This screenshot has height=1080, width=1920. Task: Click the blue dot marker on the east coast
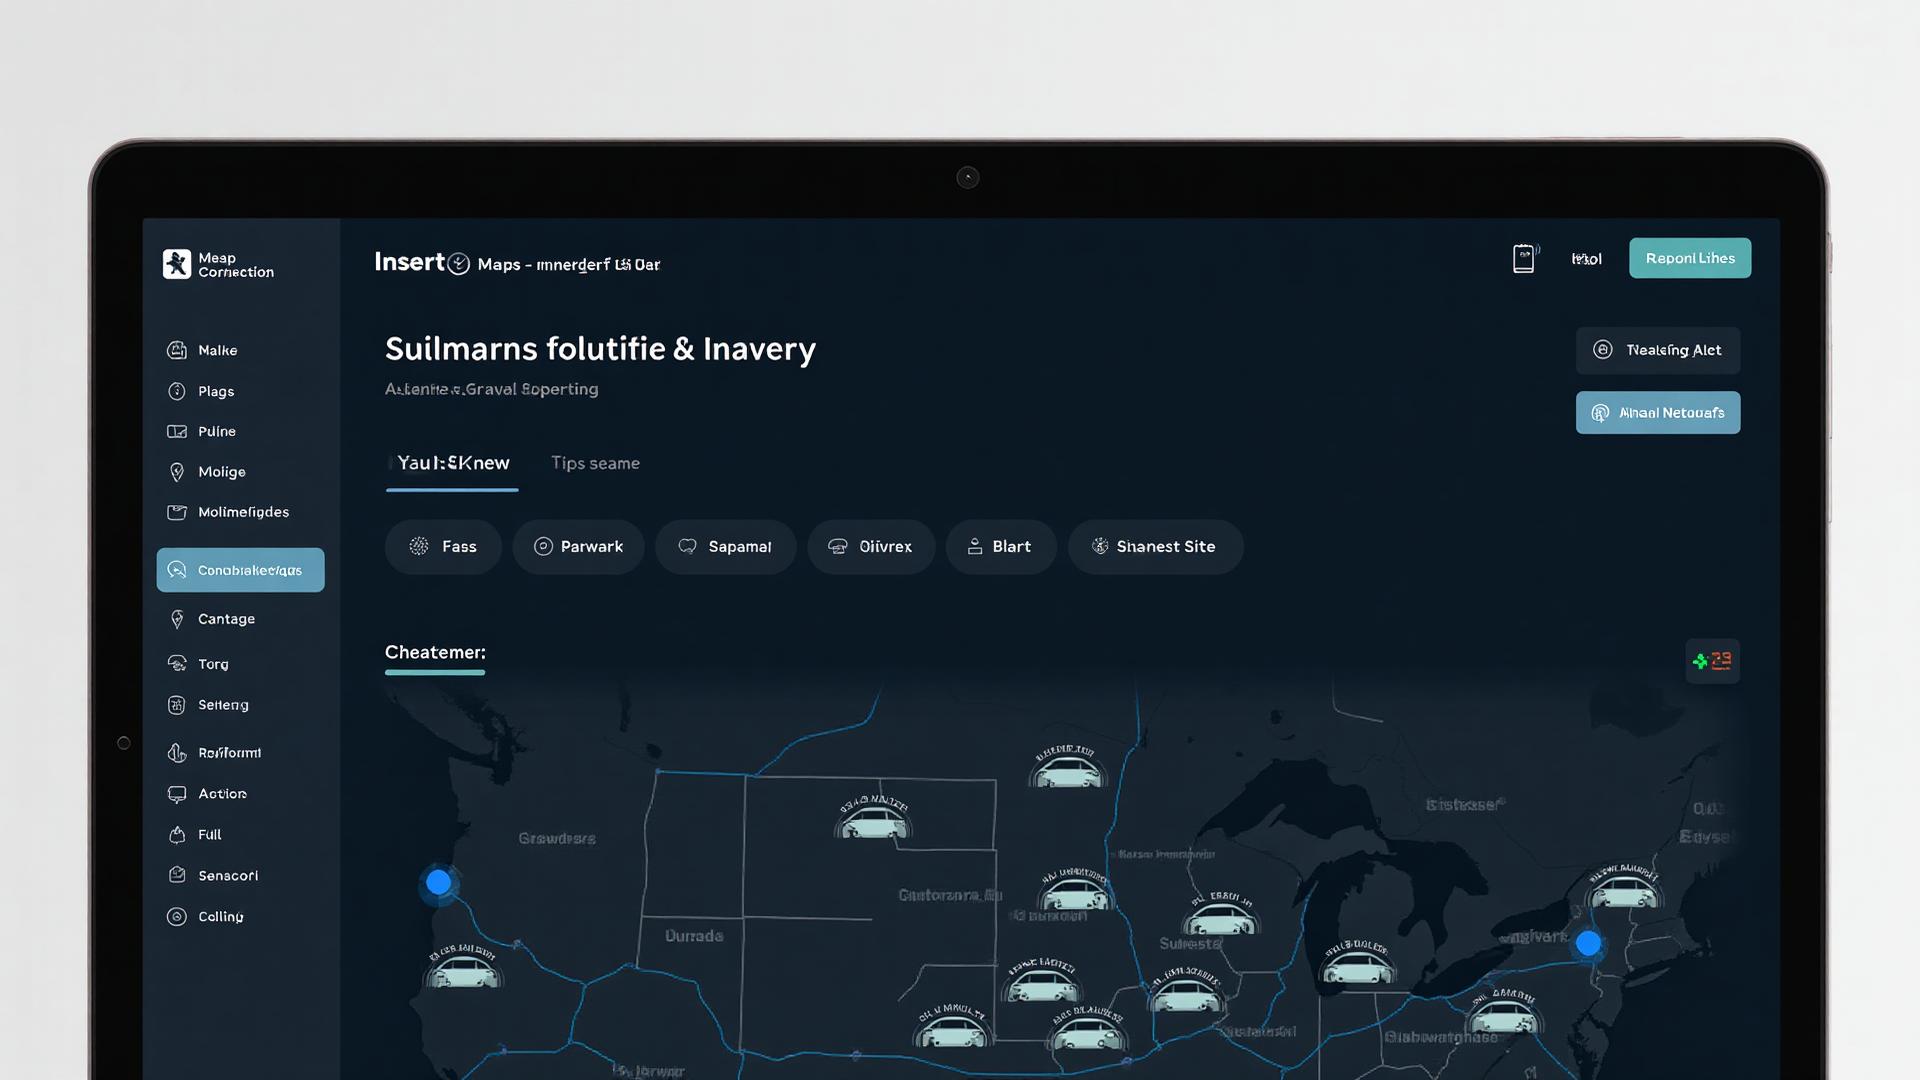pos(1588,943)
